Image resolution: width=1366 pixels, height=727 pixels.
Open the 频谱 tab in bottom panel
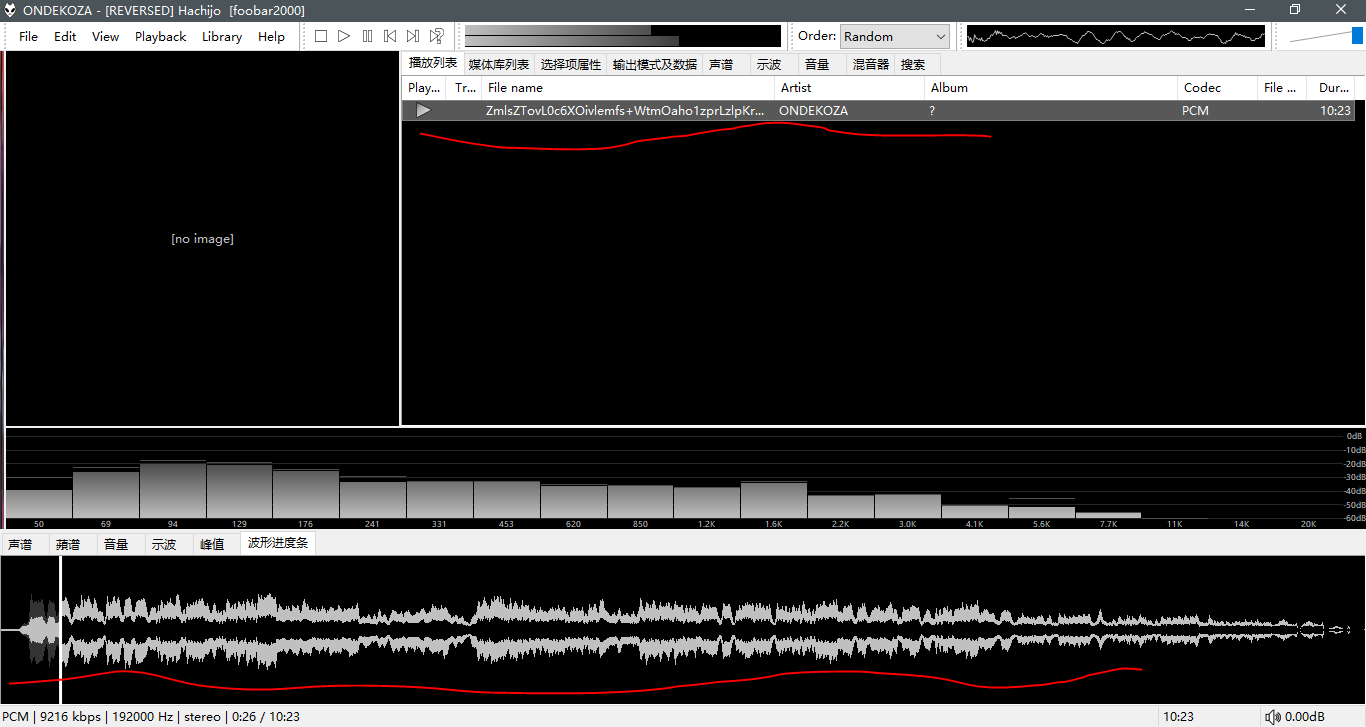(x=68, y=544)
